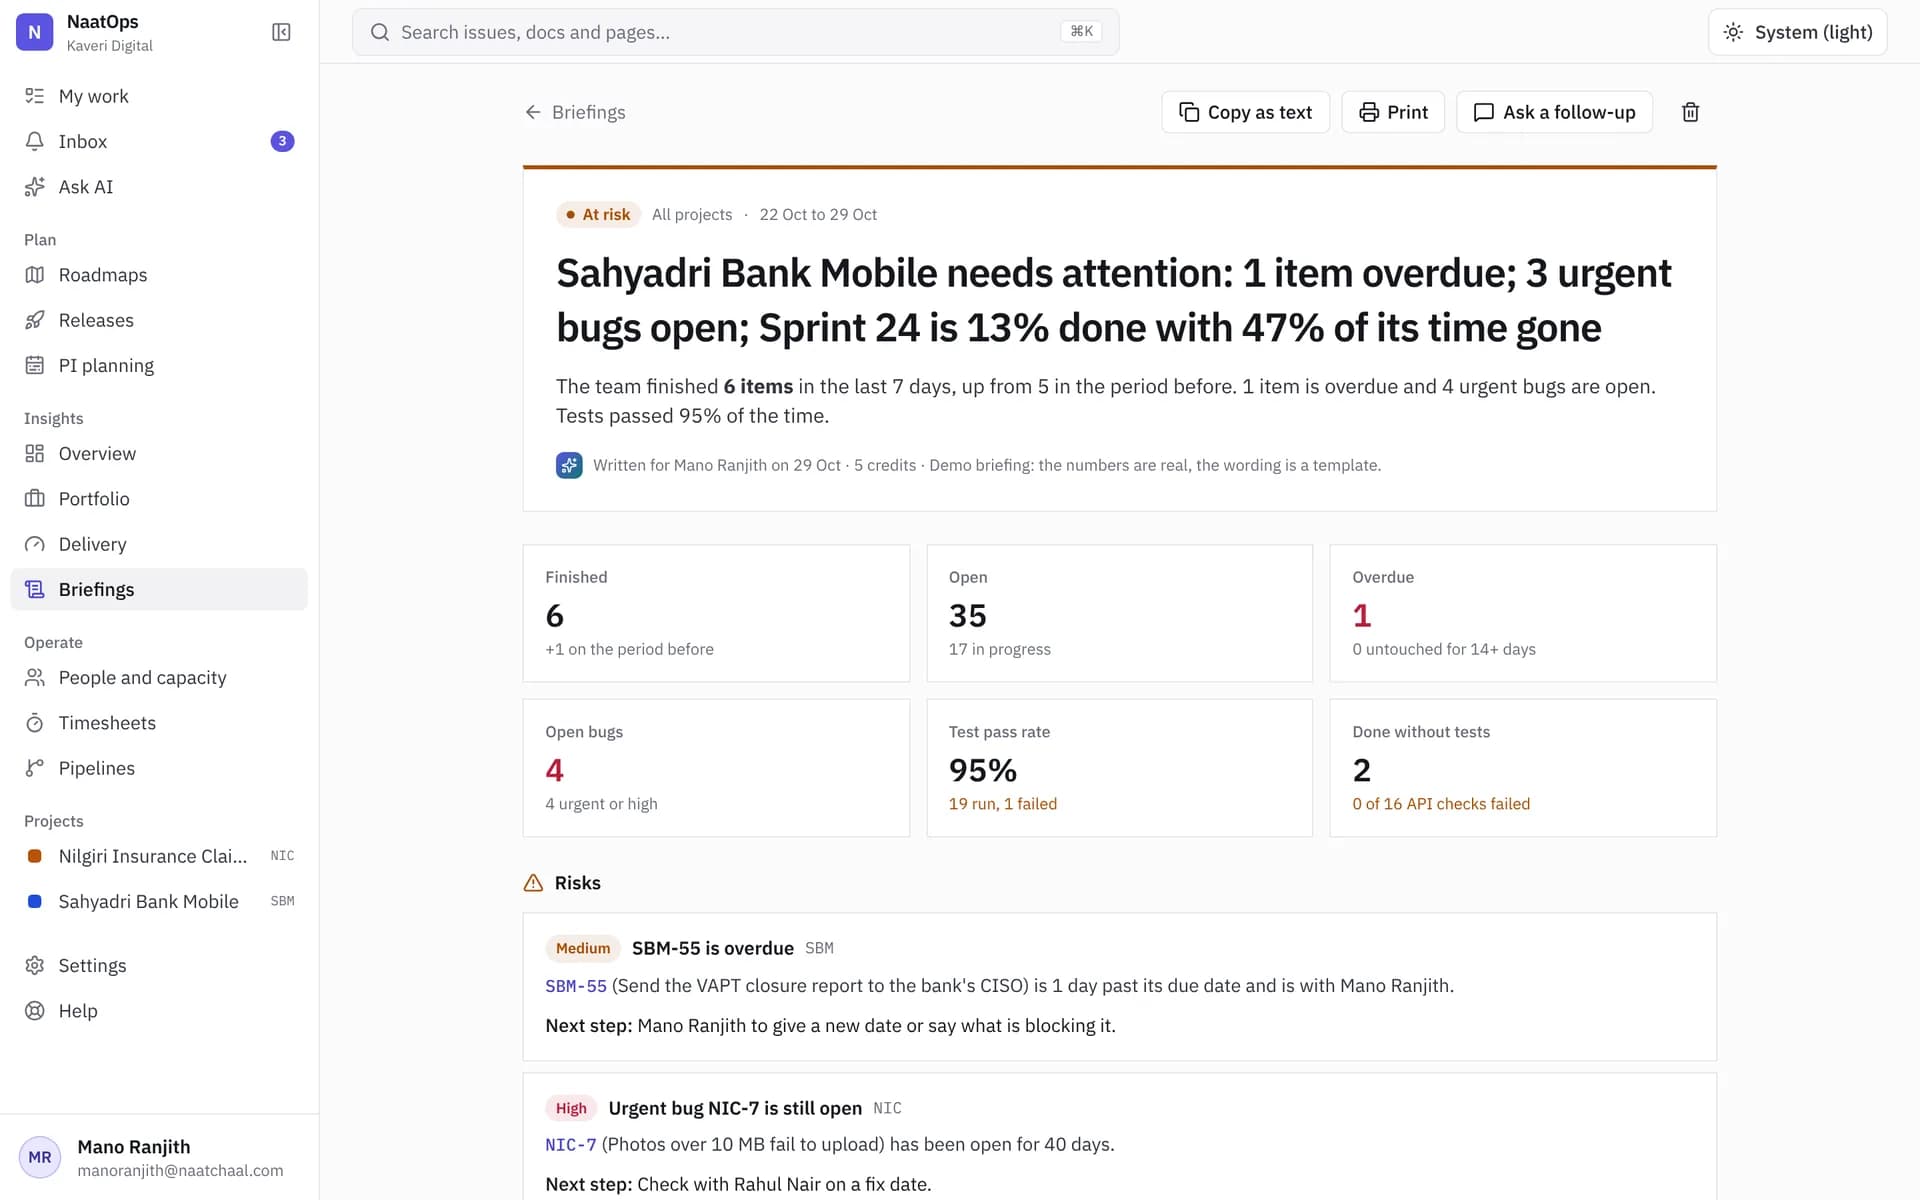Click Ask a follow-up button
This screenshot has width=1920, height=1200.
(x=1554, y=112)
